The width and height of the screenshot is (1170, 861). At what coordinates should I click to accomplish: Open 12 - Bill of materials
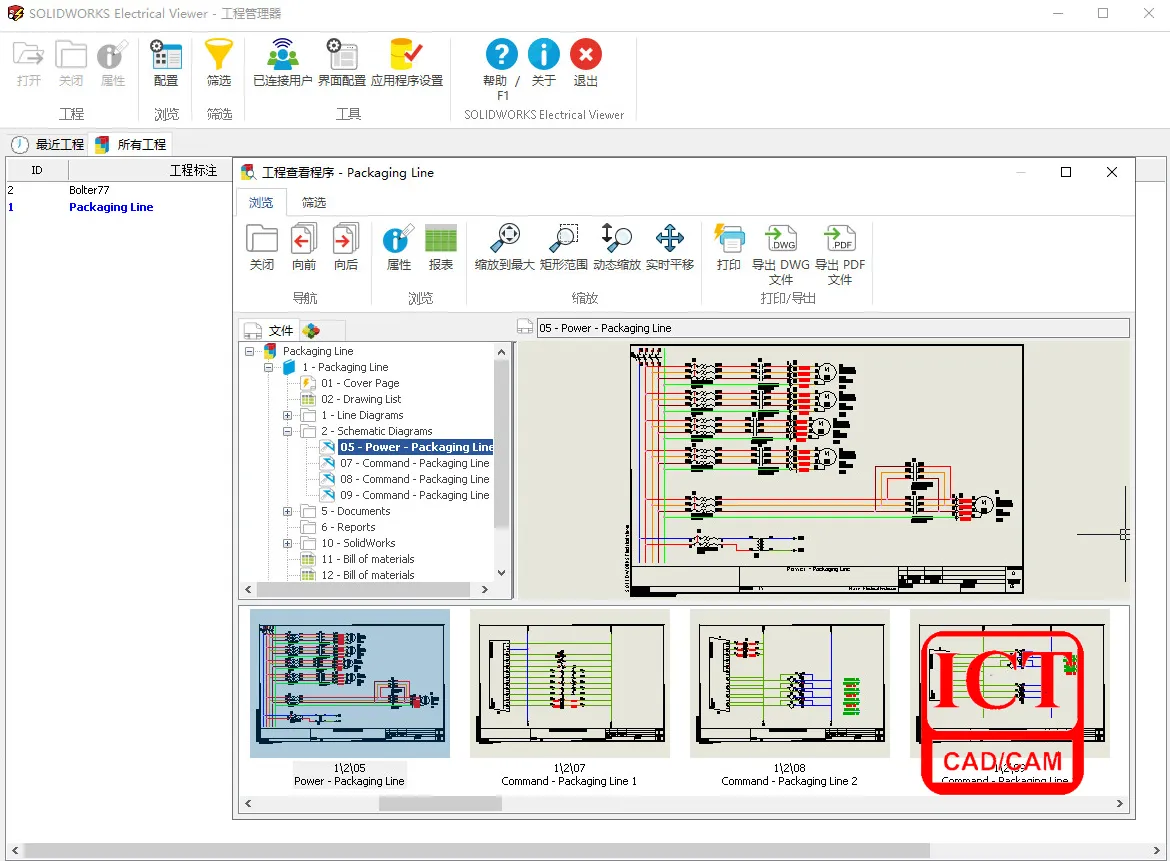[368, 575]
